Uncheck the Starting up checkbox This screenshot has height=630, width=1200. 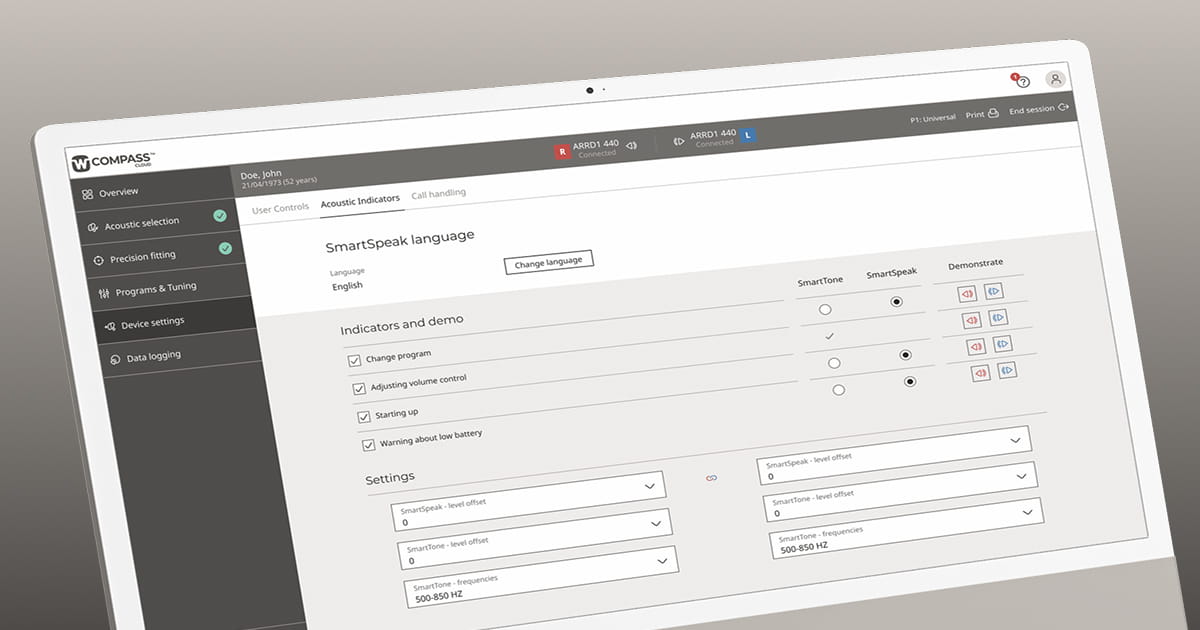(364, 416)
